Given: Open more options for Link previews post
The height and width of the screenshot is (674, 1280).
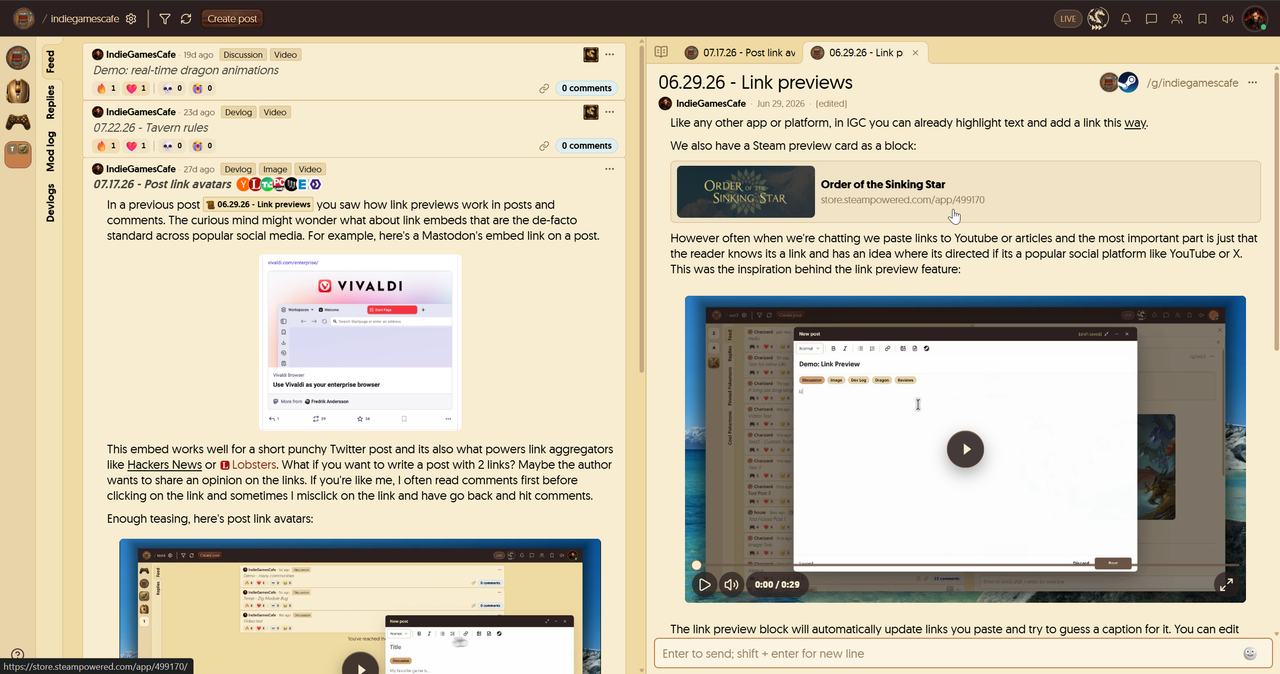Looking at the screenshot, I should (x=1252, y=82).
